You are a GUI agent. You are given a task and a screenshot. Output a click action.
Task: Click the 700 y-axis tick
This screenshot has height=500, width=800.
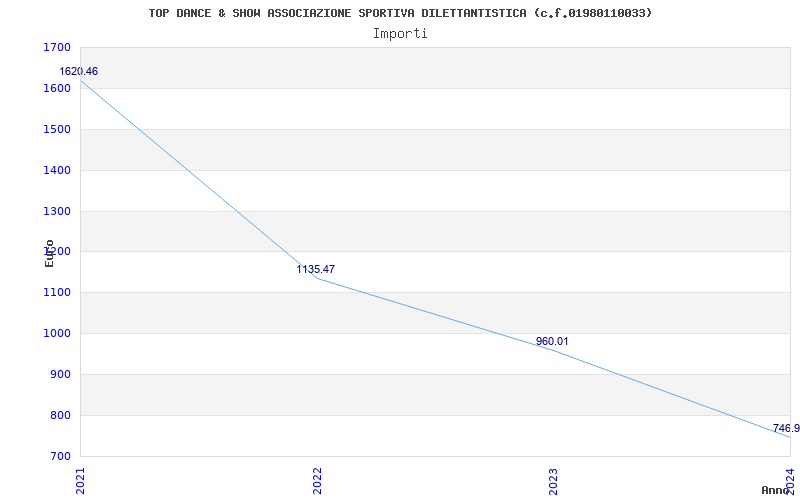click(x=60, y=456)
